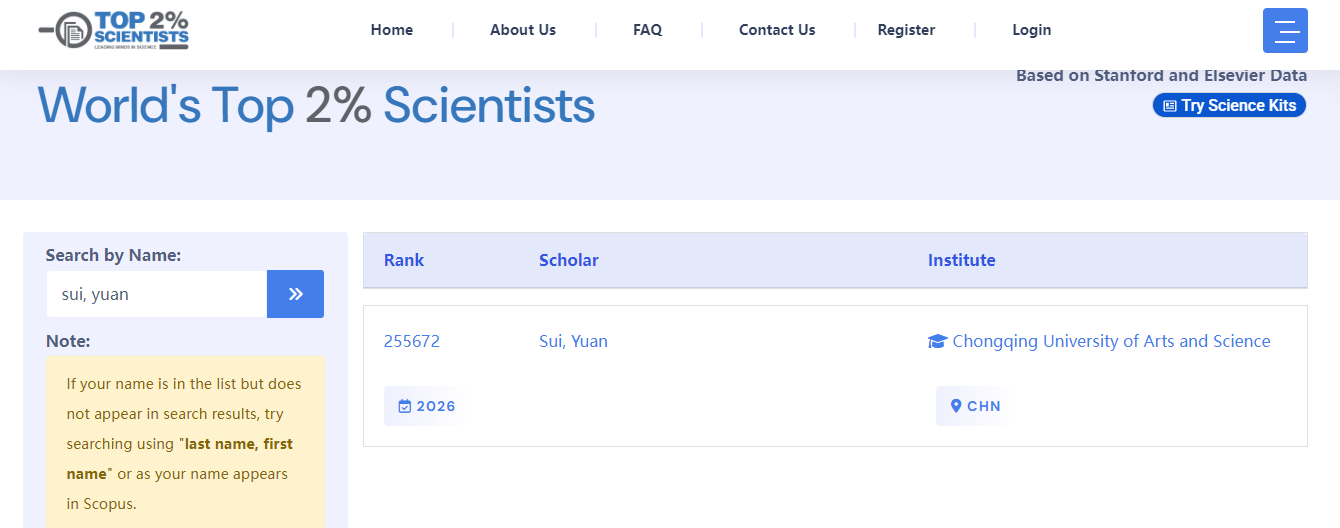This screenshot has width=1340, height=528.
Task: Click the Top 2% Scientists logo
Action: (113, 30)
